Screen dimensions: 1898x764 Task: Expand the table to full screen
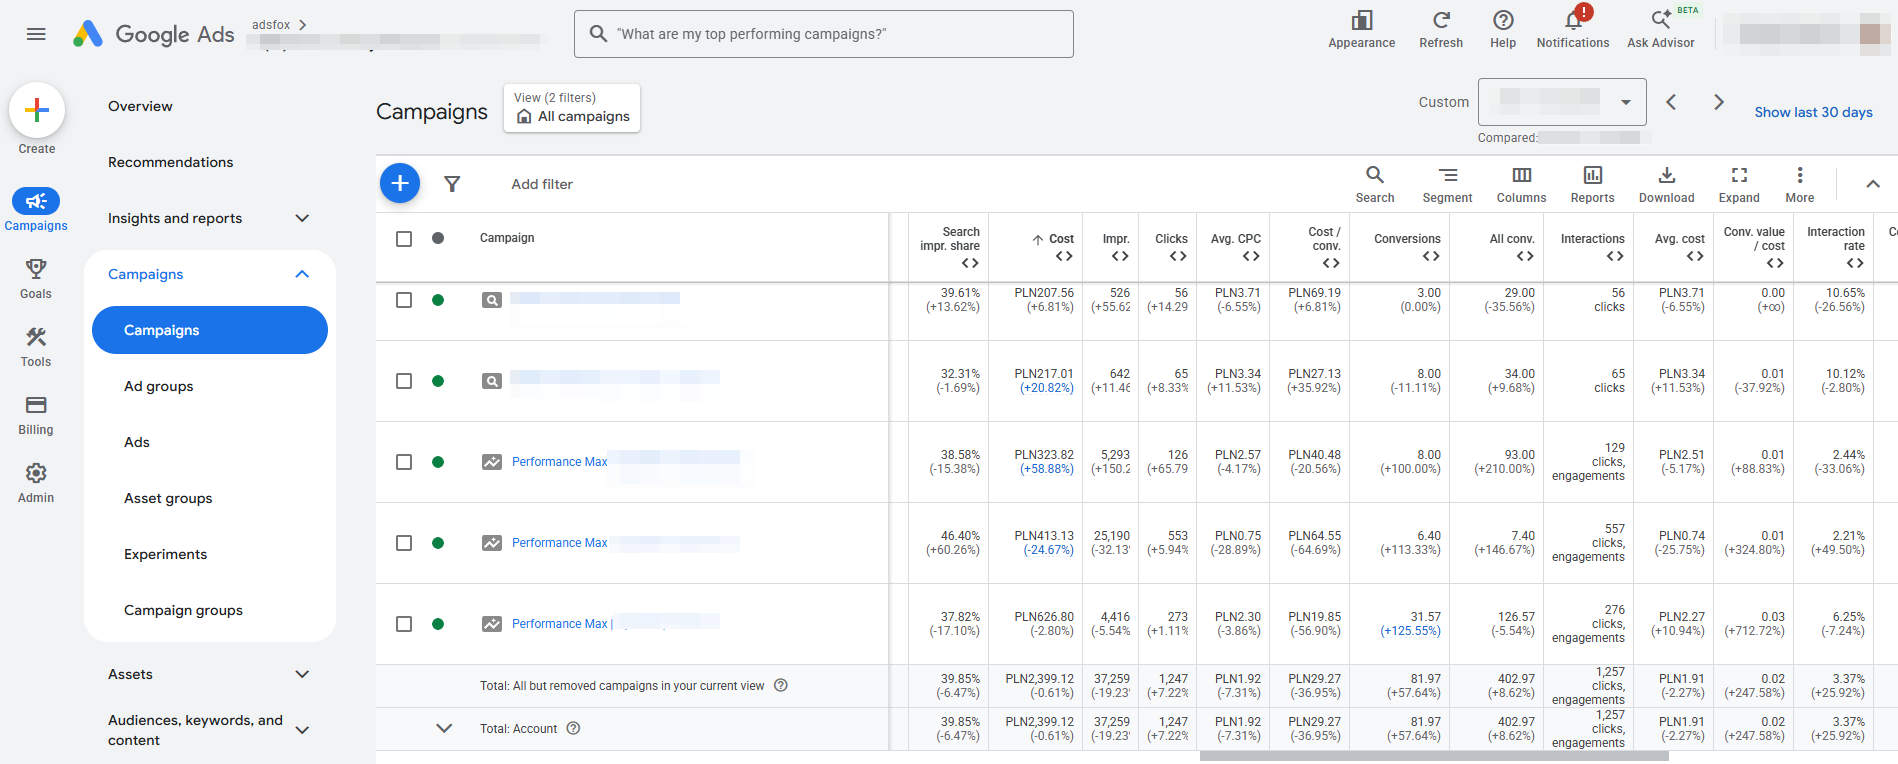1739,184
